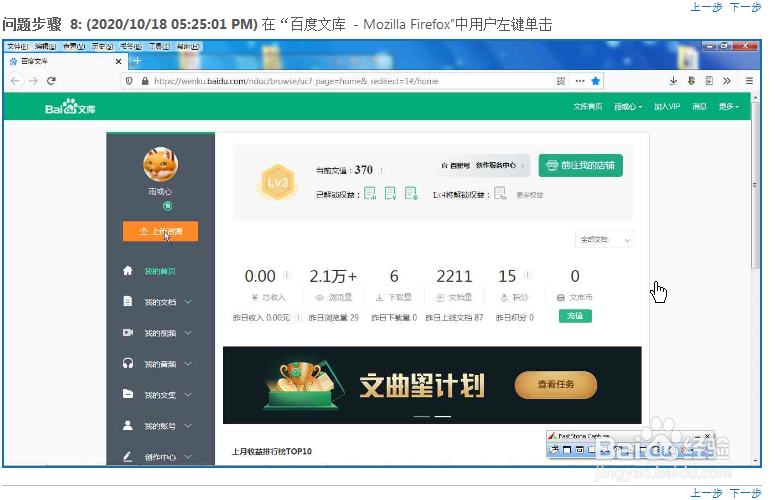
Task: Open the 查看 menu in Firefox
Action: tap(74, 46)
